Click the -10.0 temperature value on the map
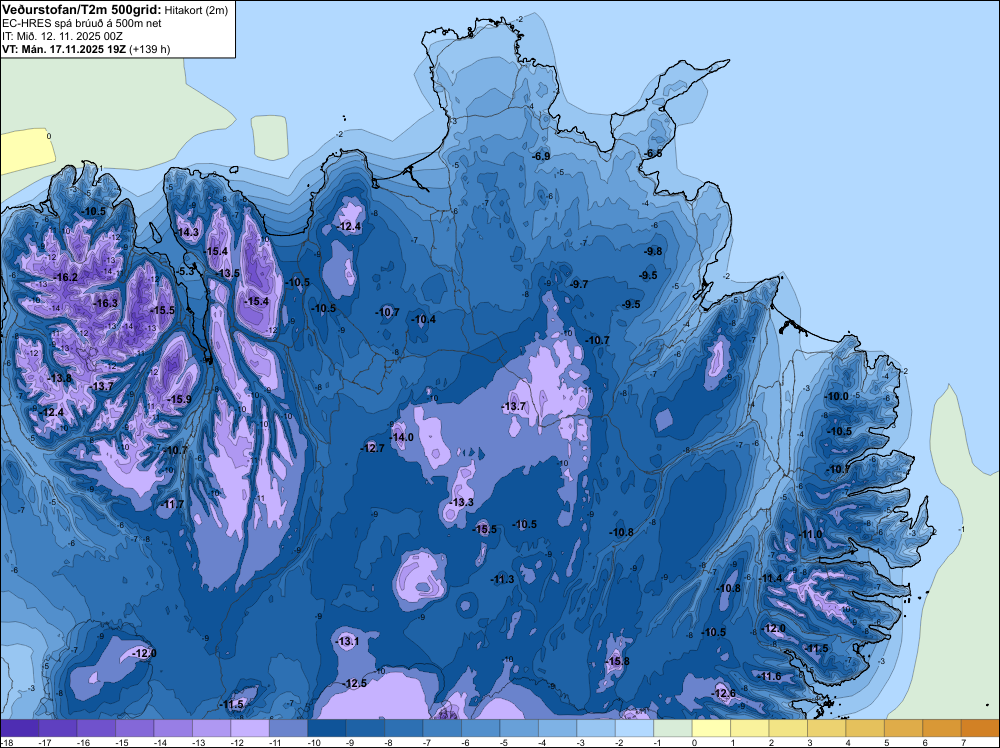Viewport: 1000px width, 748px height. coord(837,397)
